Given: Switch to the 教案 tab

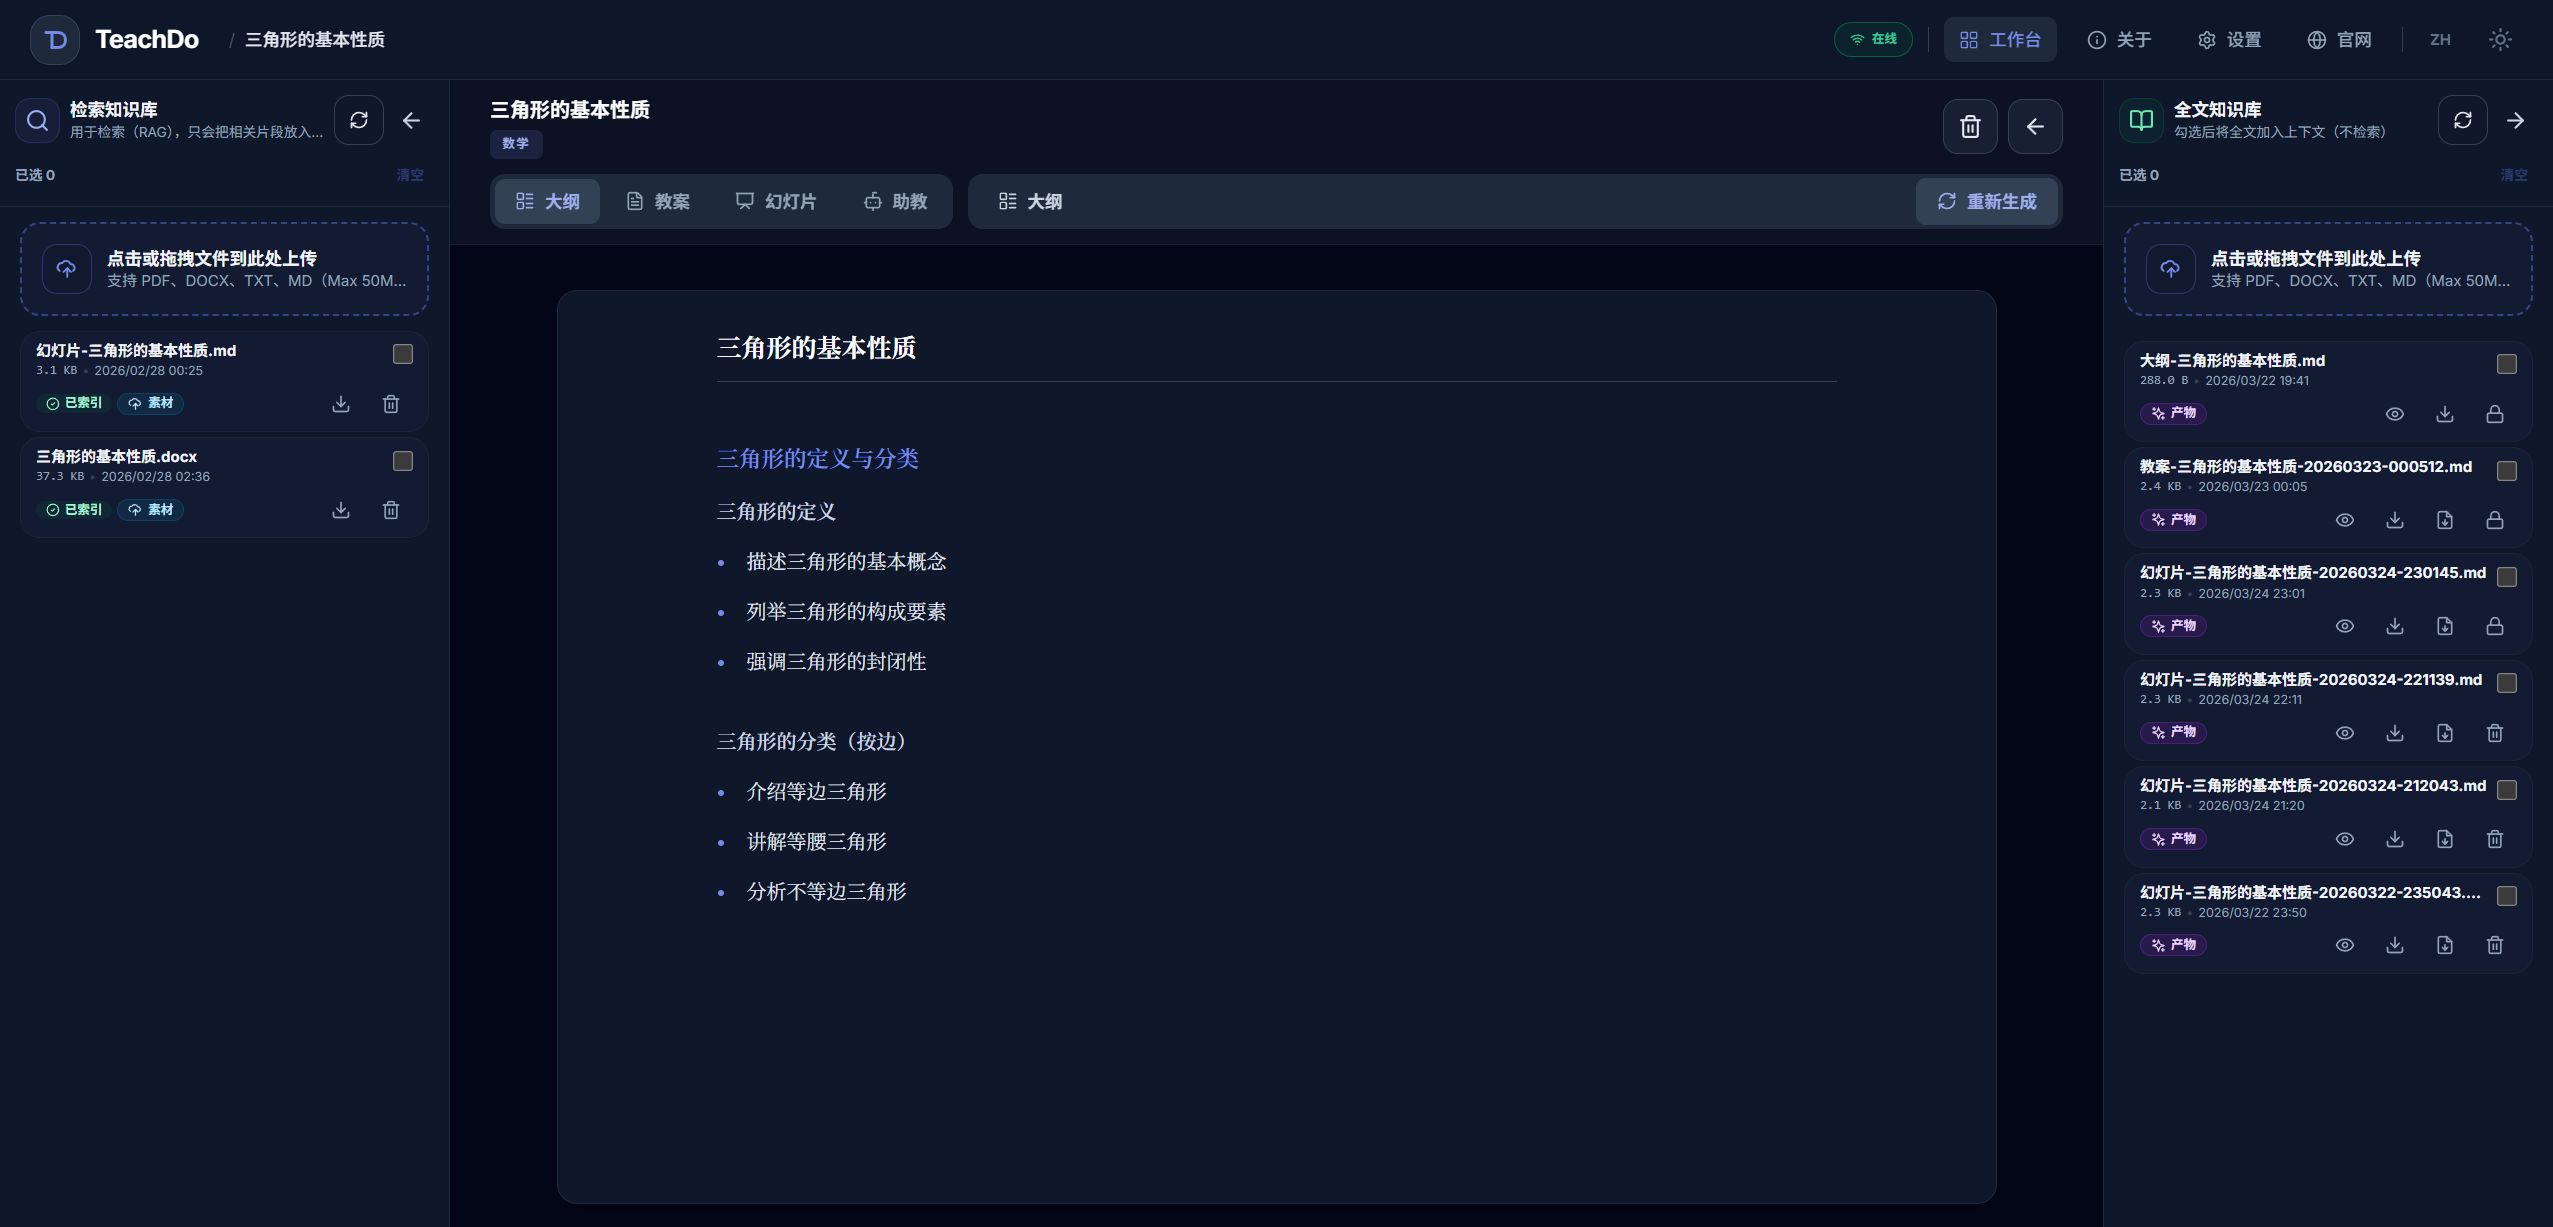Looking at the screenshot, I should (x=658, y=201).
